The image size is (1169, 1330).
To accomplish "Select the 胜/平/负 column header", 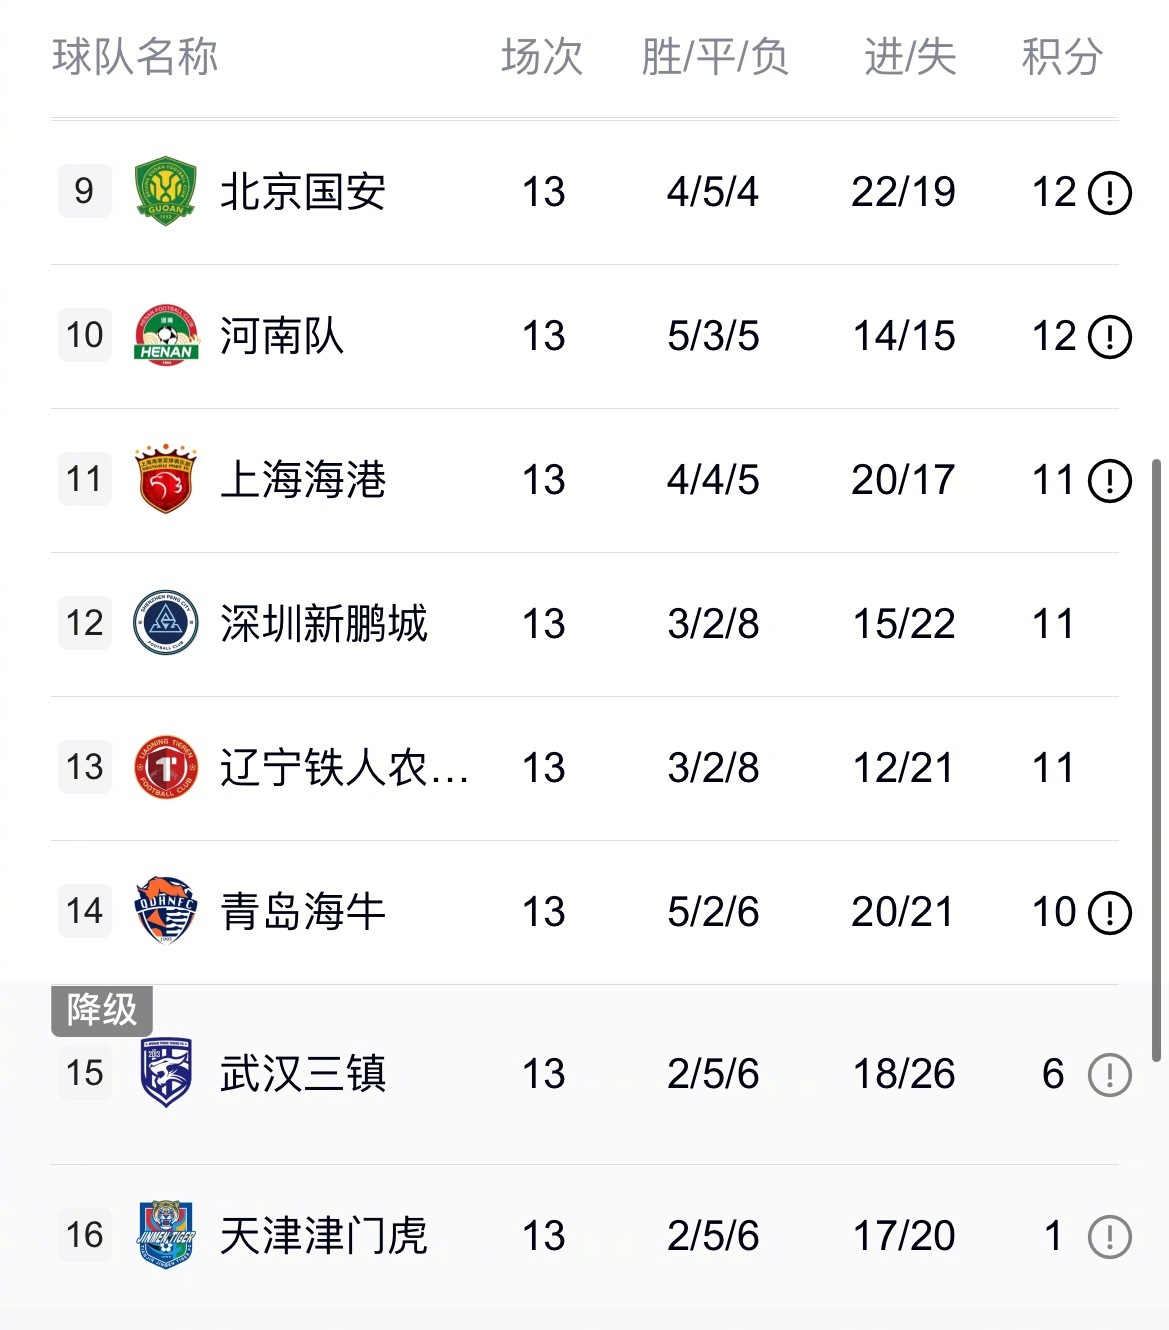I will coord(715,57).
